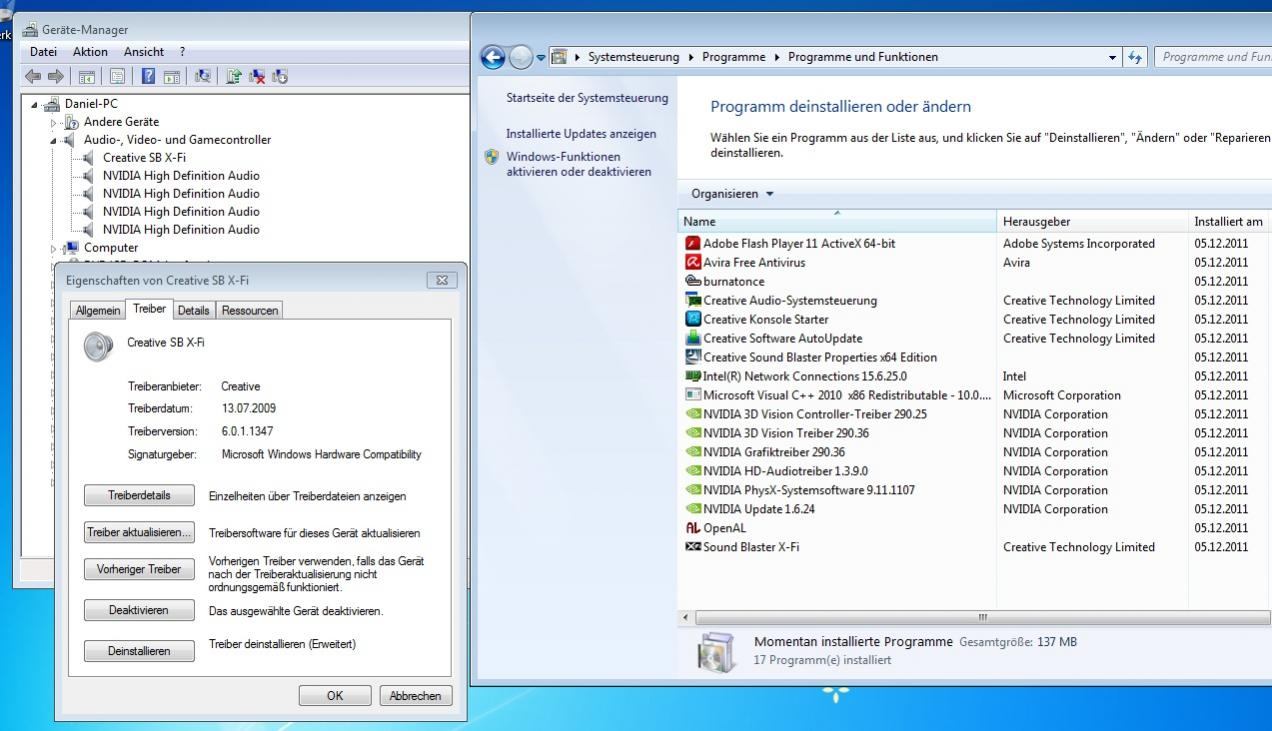The height and width of the screenshot is (731, 1272).
Task: Open the Organisieren dropdown
Action: point(733,194)
